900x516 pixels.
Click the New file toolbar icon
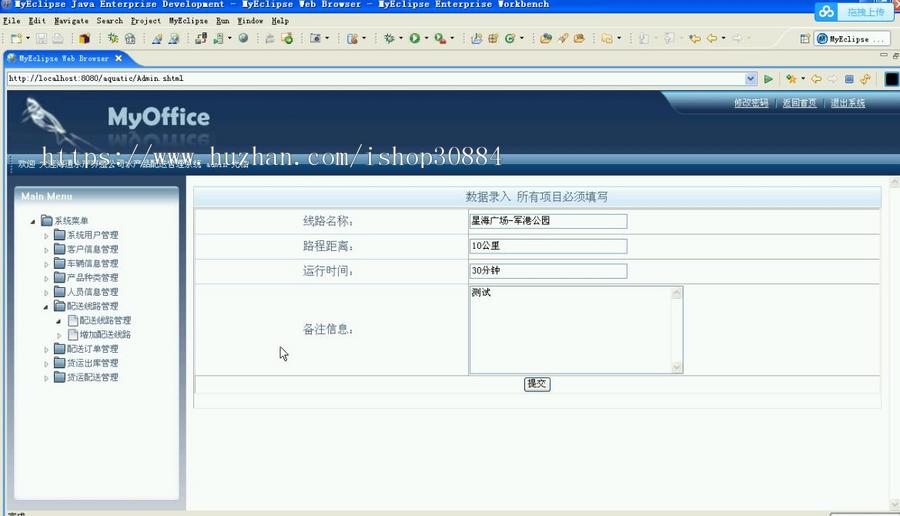coord(16,38)
